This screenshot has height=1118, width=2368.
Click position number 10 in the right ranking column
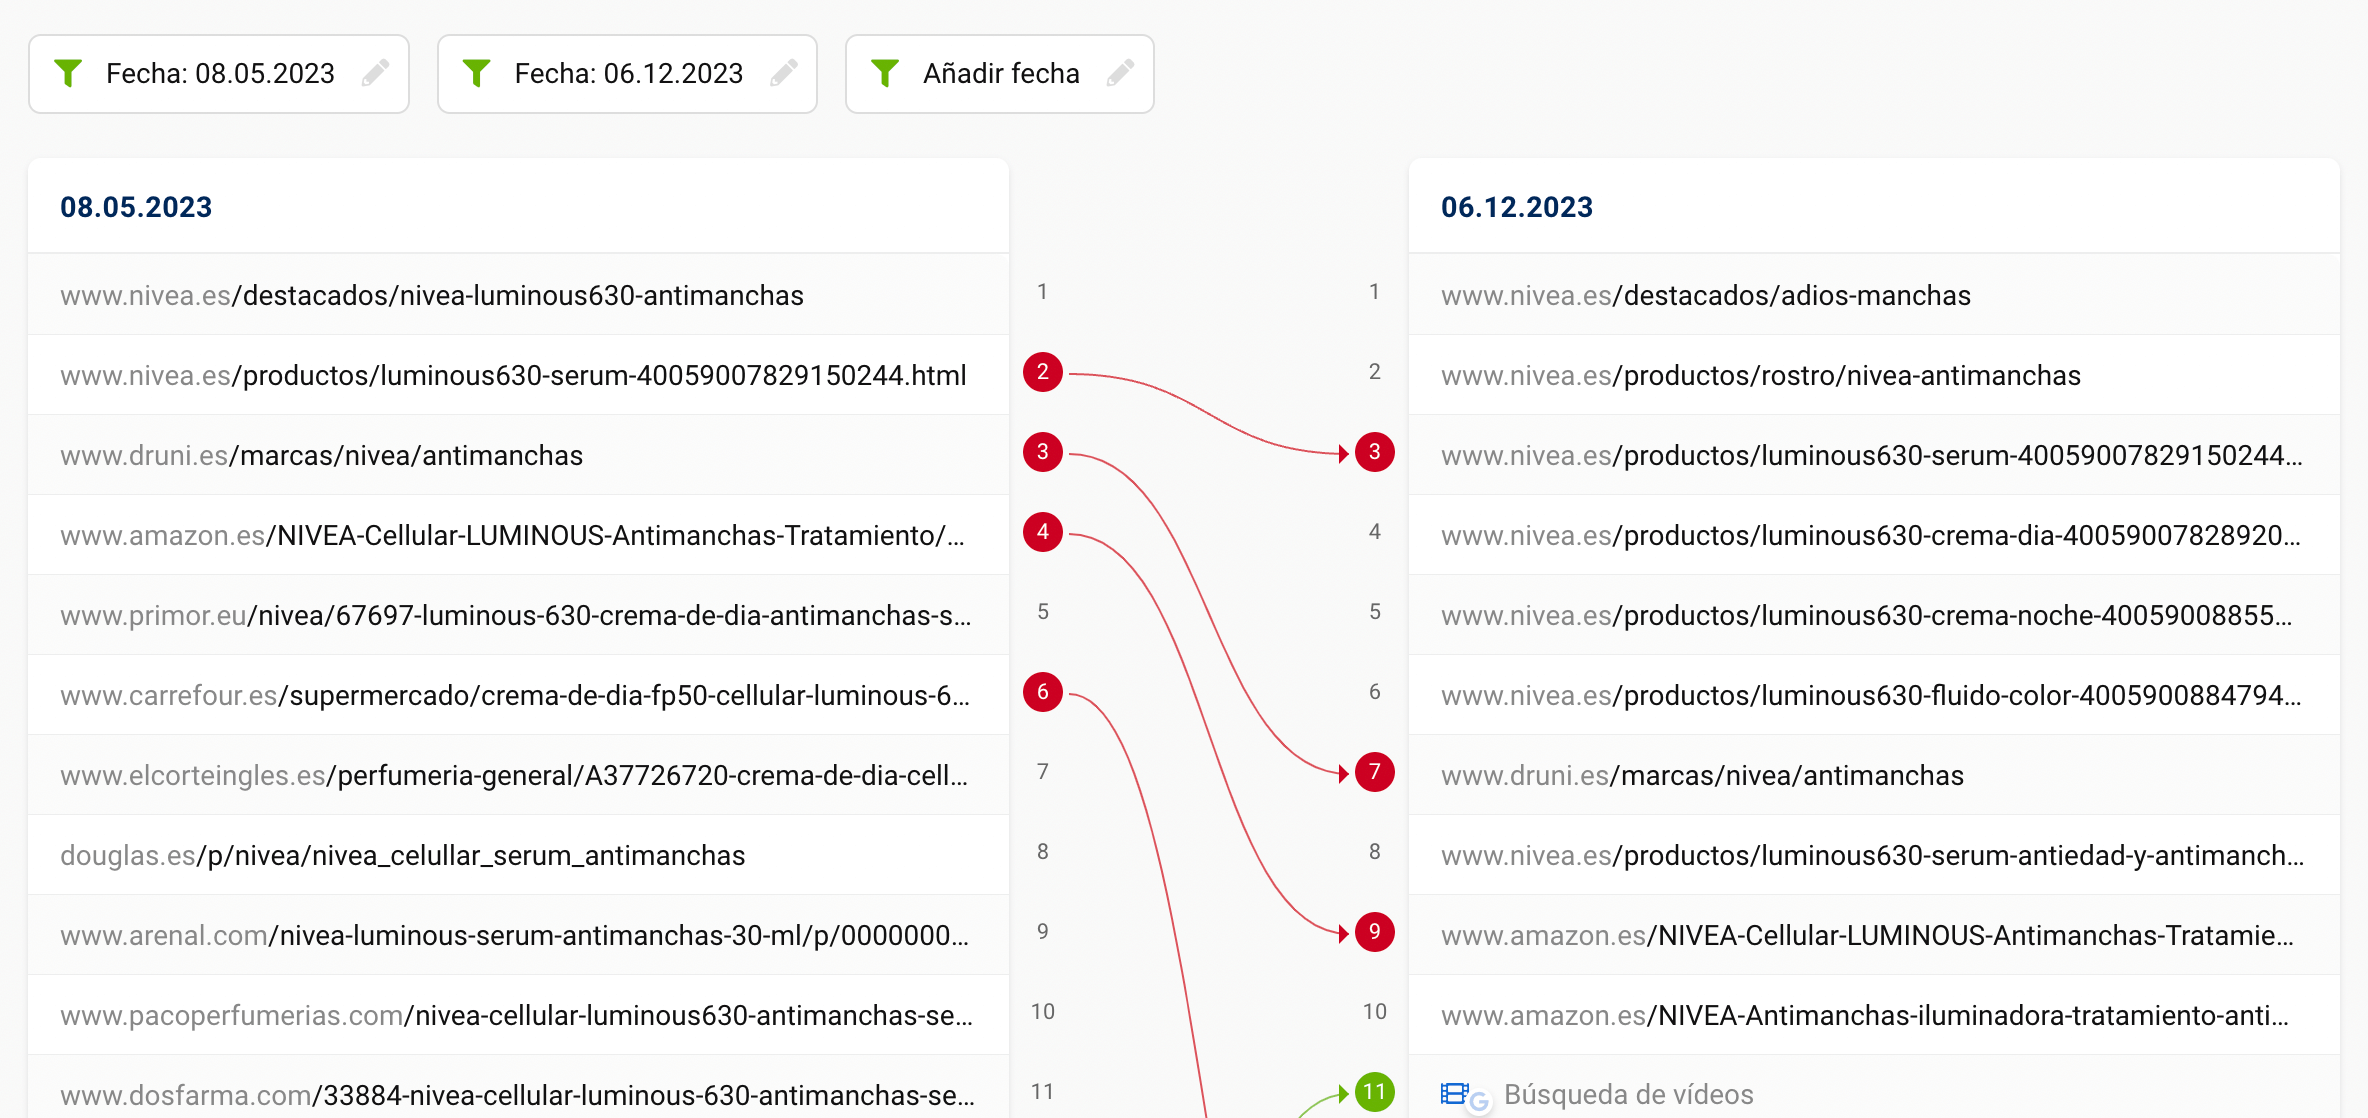click(x=1375, y=1012)
